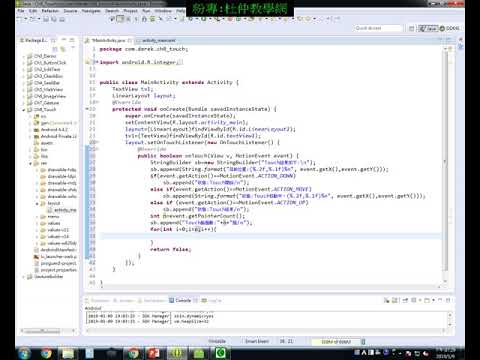This screenshot has width=480, height=360.
Task: Open the first Chrome icon on the taskbar
Action: pos(46,353)
